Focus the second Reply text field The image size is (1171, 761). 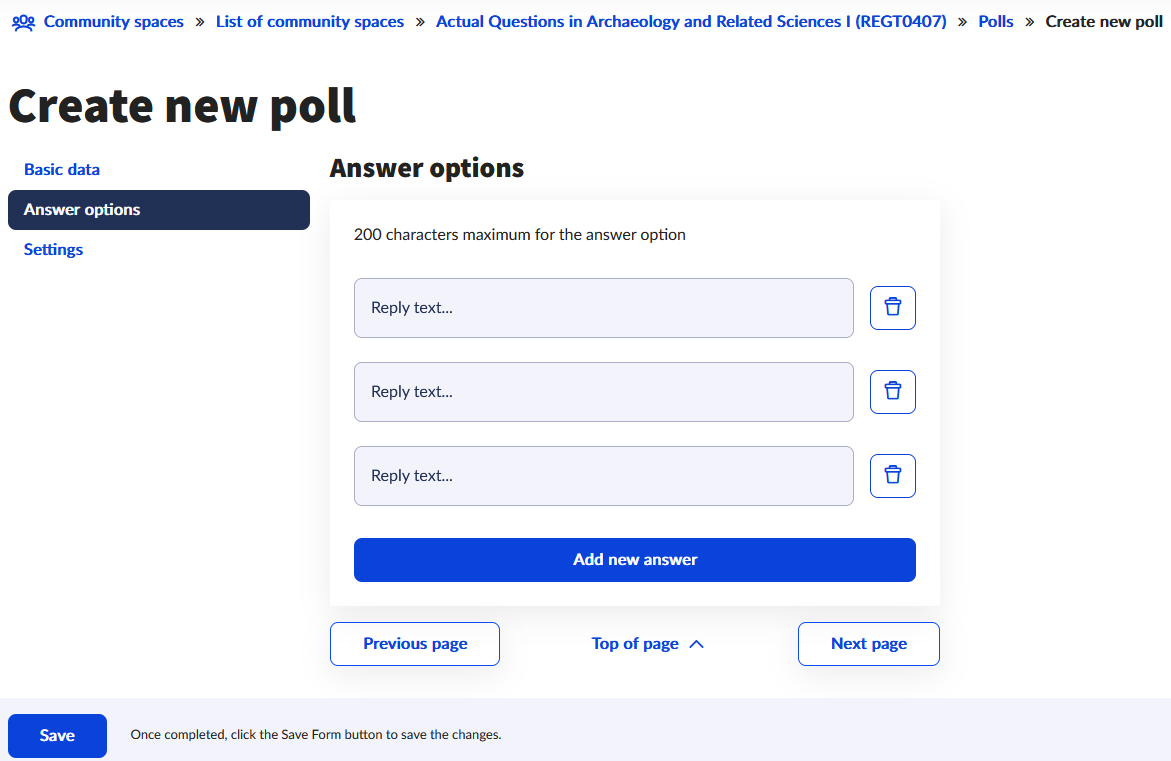coord(603,392)
